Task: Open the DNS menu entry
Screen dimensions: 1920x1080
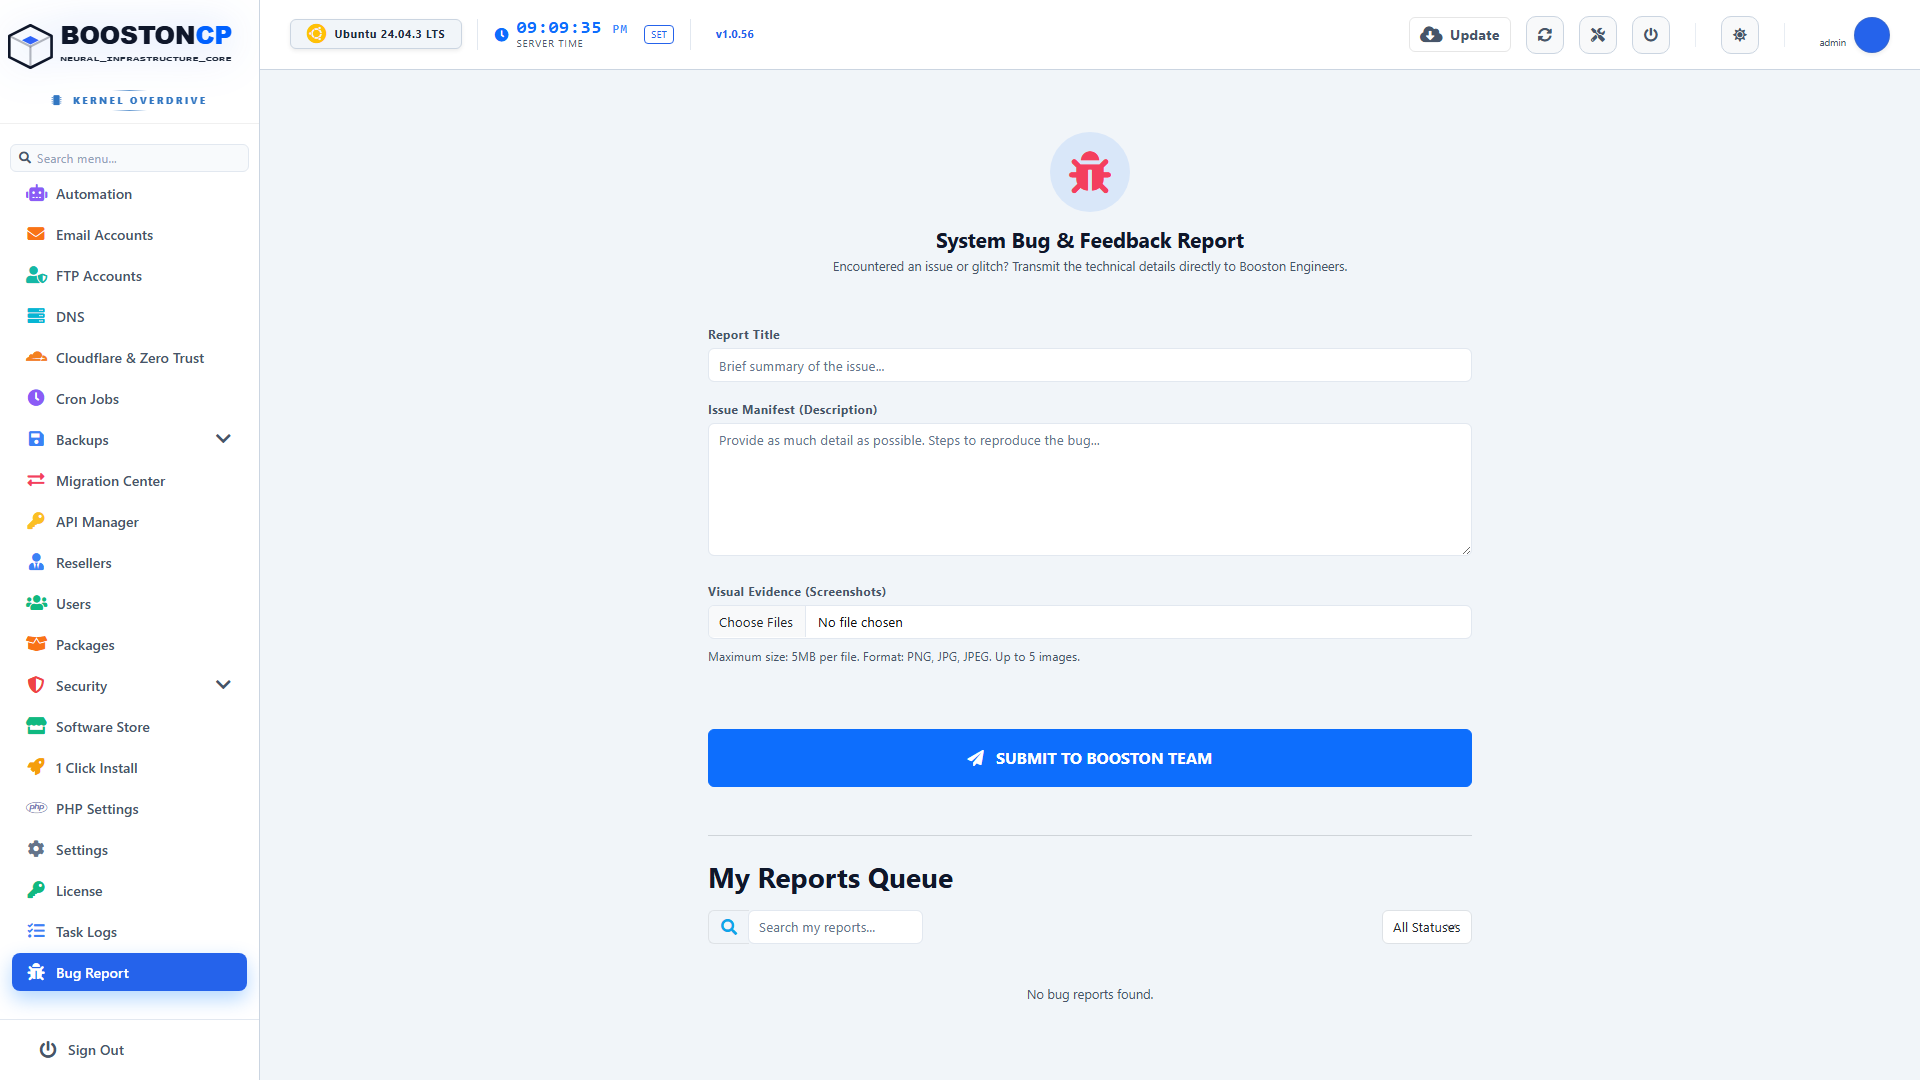Action: click(x=129, y=317)
